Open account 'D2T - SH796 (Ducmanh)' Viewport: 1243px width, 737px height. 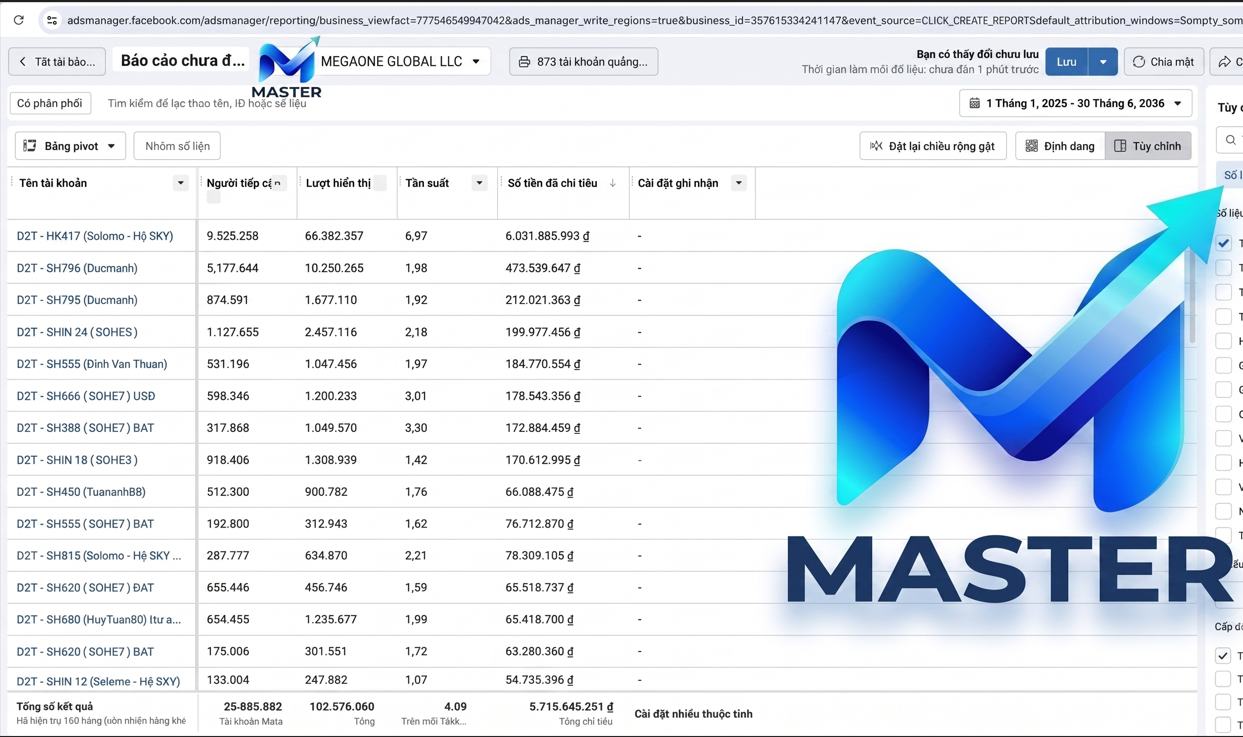tap(77, 268)
